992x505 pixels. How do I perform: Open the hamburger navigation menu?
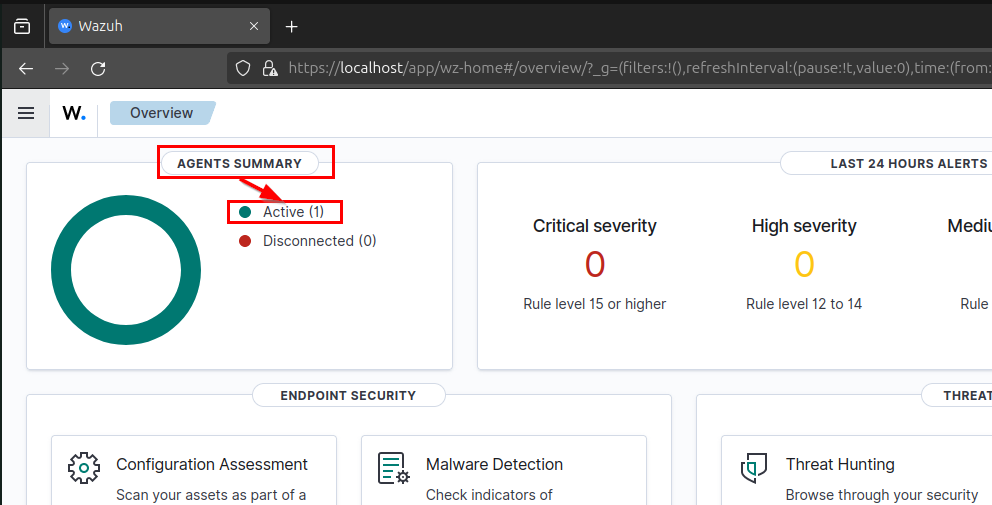tap(26, 113)
